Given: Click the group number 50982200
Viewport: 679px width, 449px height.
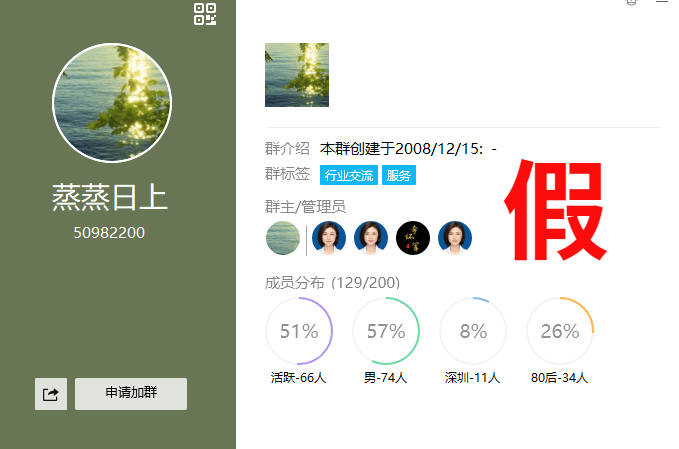Looking at the screenshot, I should point(109,233).
